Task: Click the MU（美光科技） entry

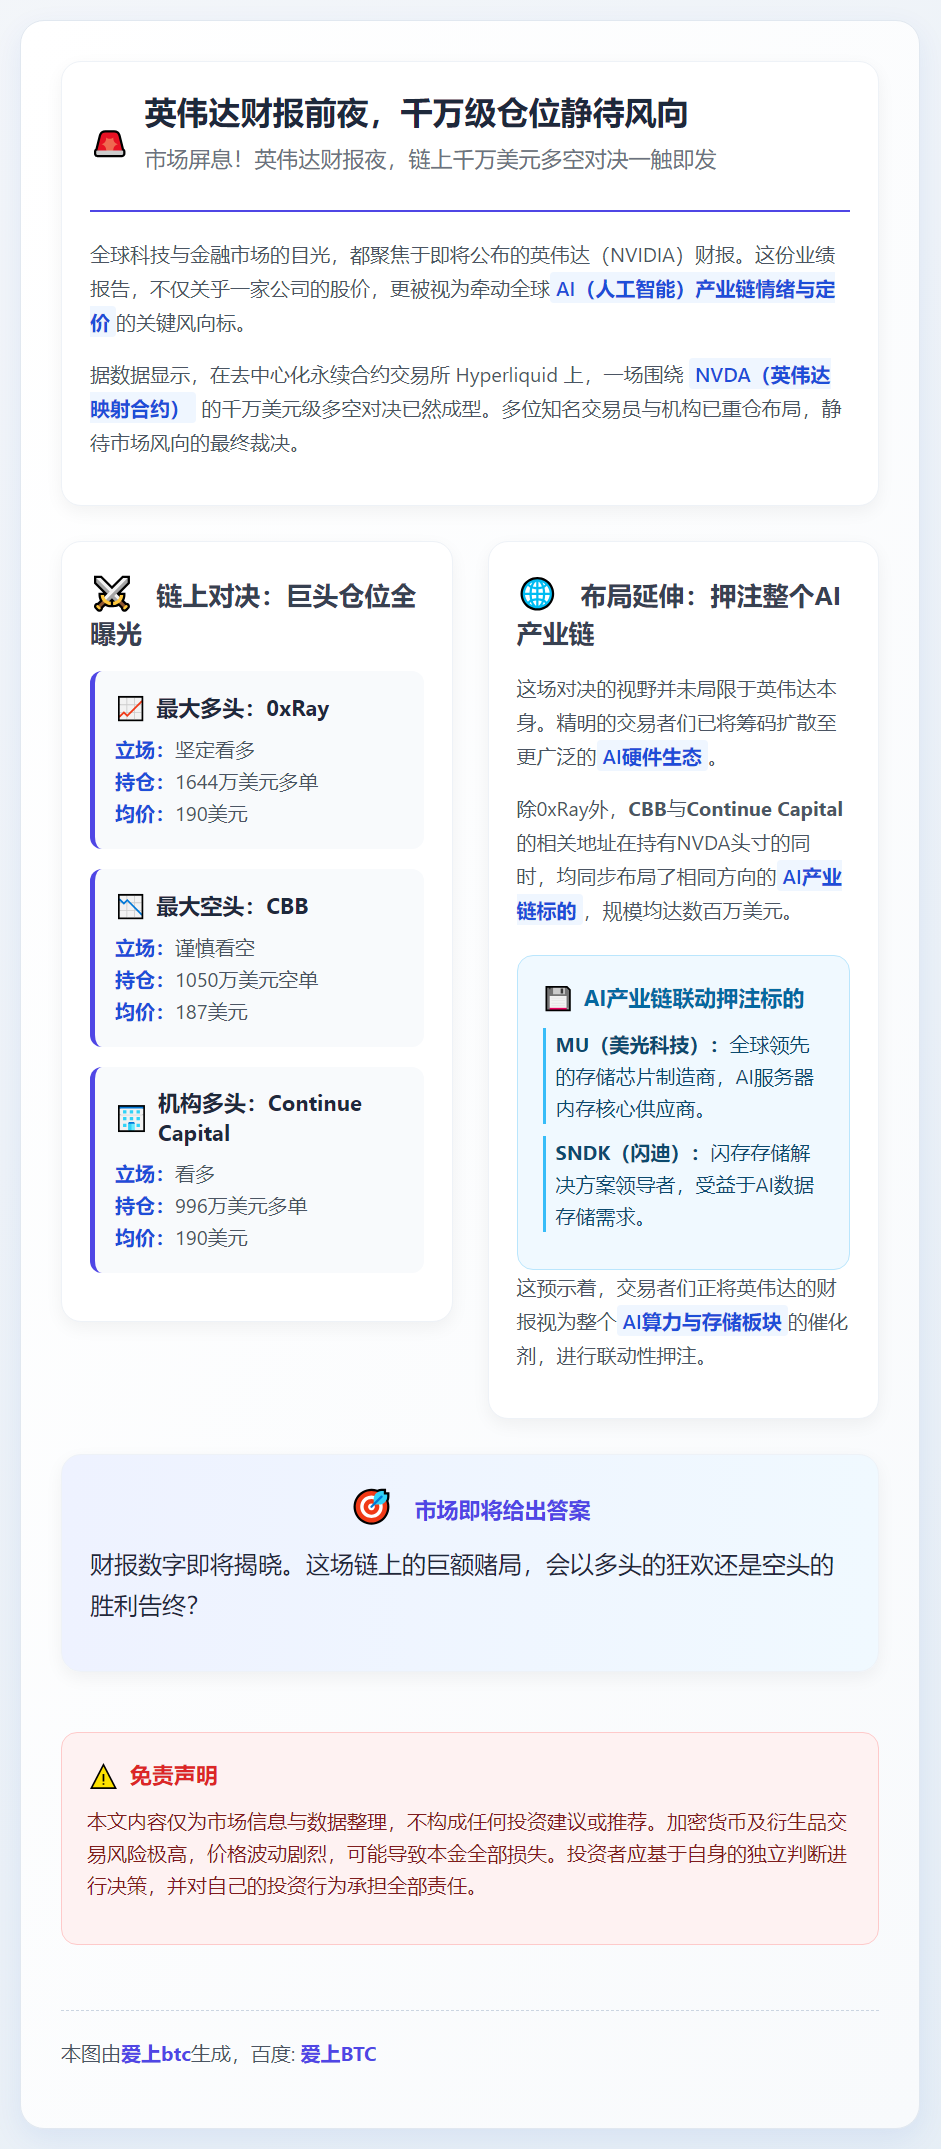Action: [x=685, y=1077]
